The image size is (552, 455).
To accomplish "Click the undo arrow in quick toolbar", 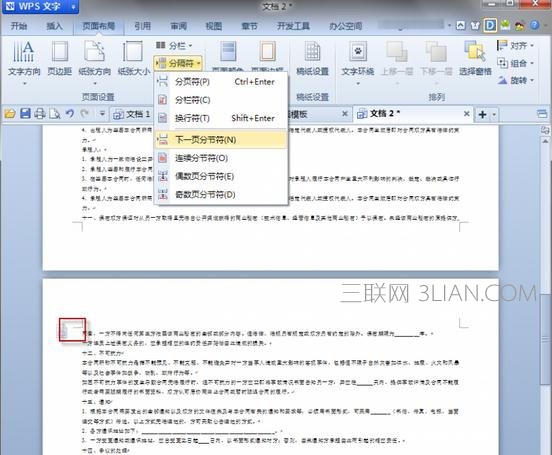I will point(70,114).
